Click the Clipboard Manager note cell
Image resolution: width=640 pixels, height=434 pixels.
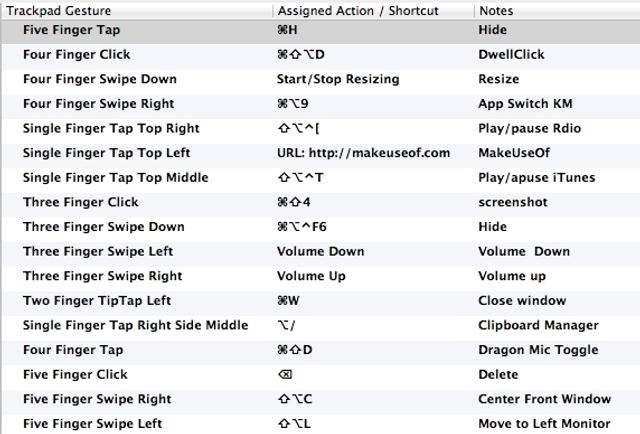(x=538, y=325)
